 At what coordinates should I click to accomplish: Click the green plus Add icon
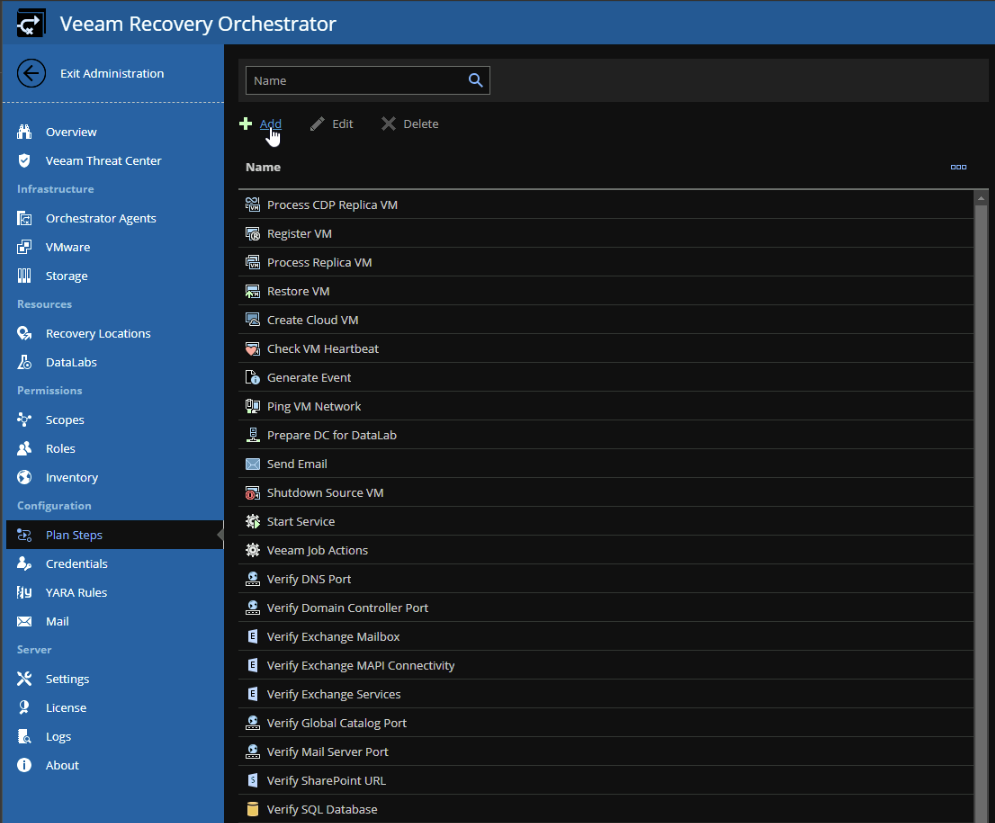(x=246, y=124)
